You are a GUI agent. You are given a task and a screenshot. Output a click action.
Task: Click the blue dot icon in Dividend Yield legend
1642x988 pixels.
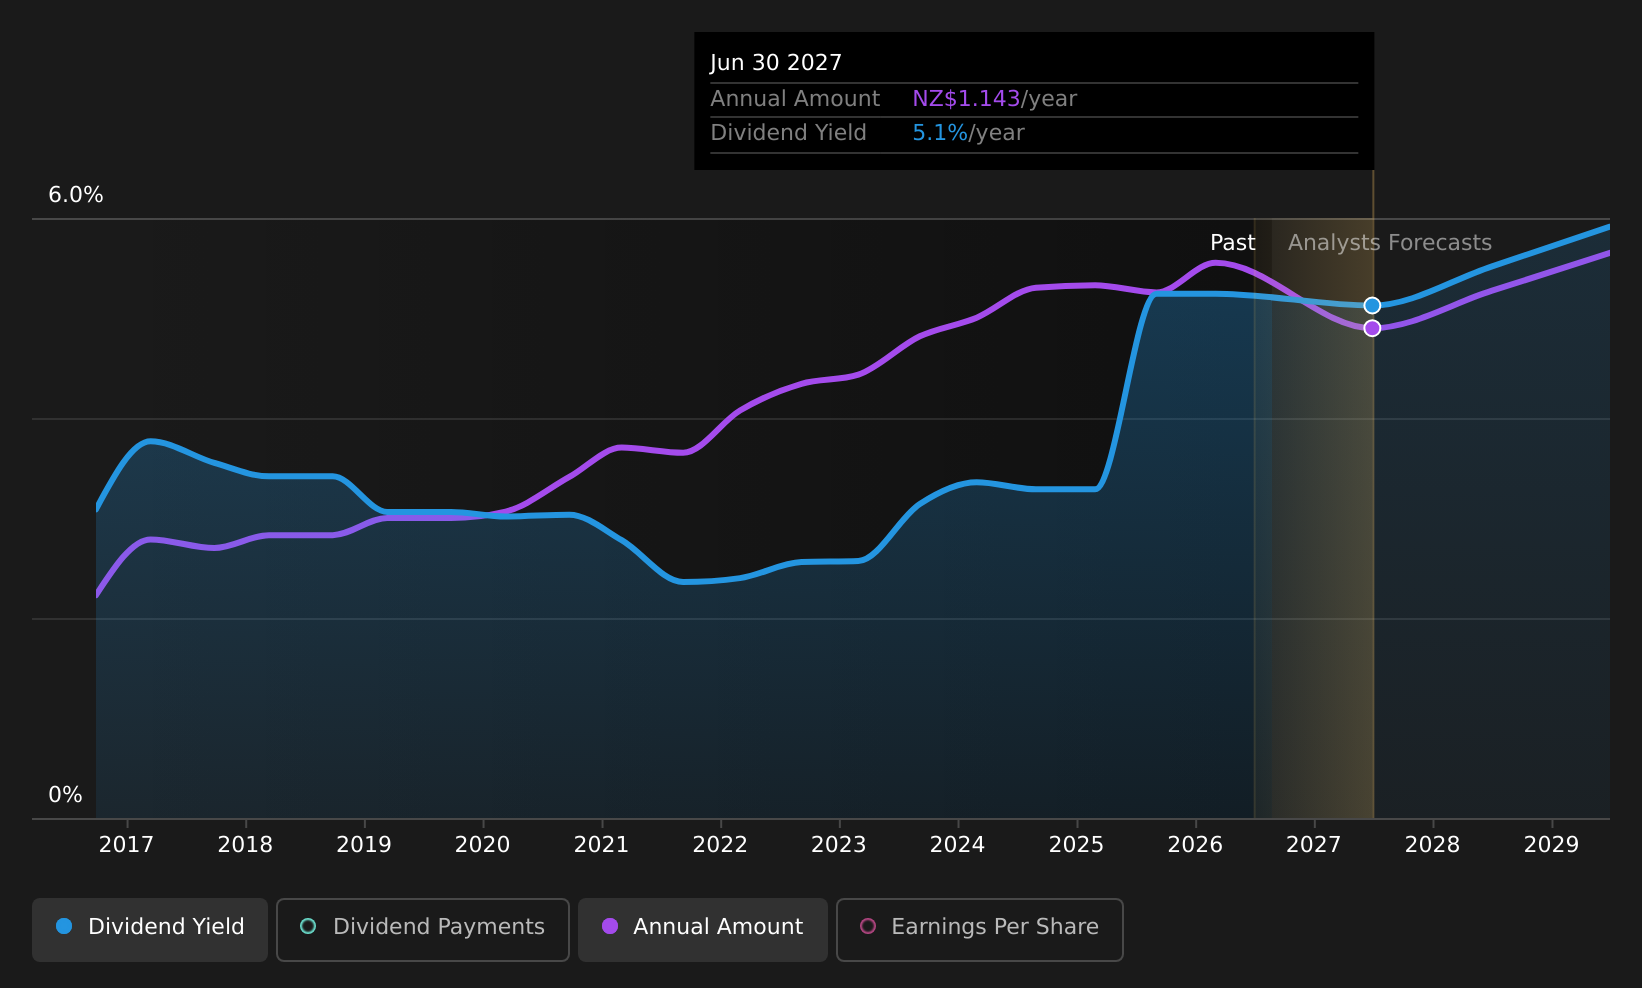pos(64,926)
